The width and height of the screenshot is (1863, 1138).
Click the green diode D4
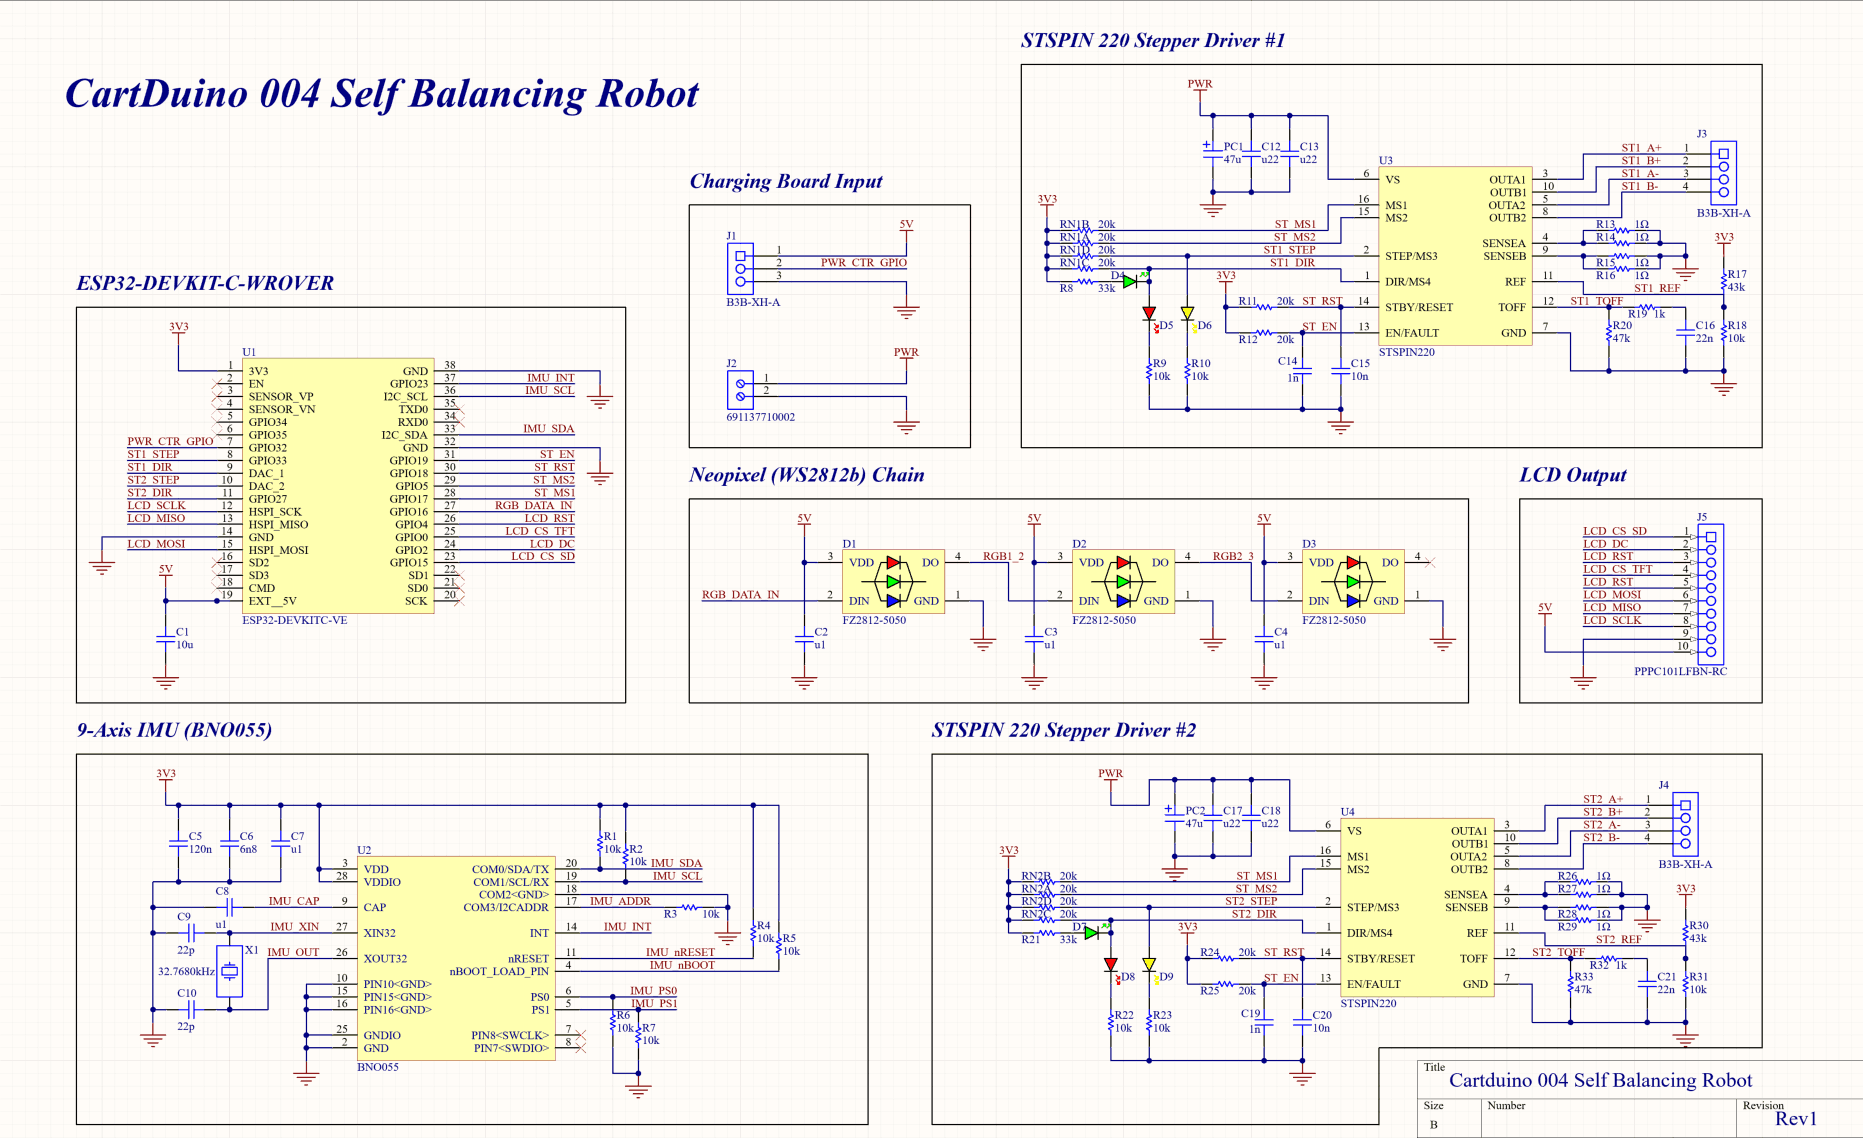tap(1130, 282)
